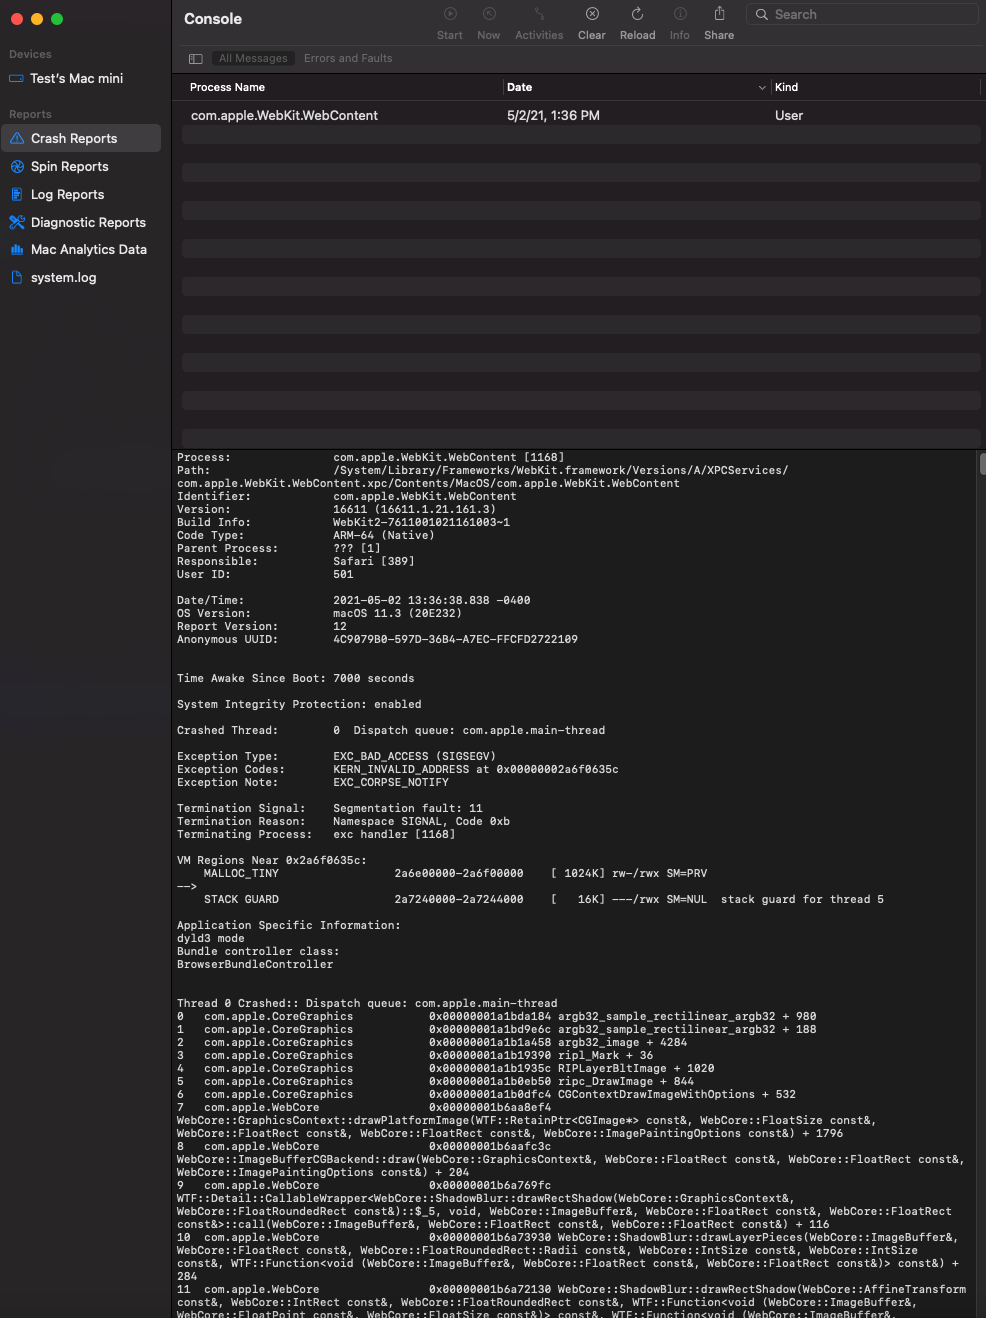Click the BrowserBundleController text line

255,964
